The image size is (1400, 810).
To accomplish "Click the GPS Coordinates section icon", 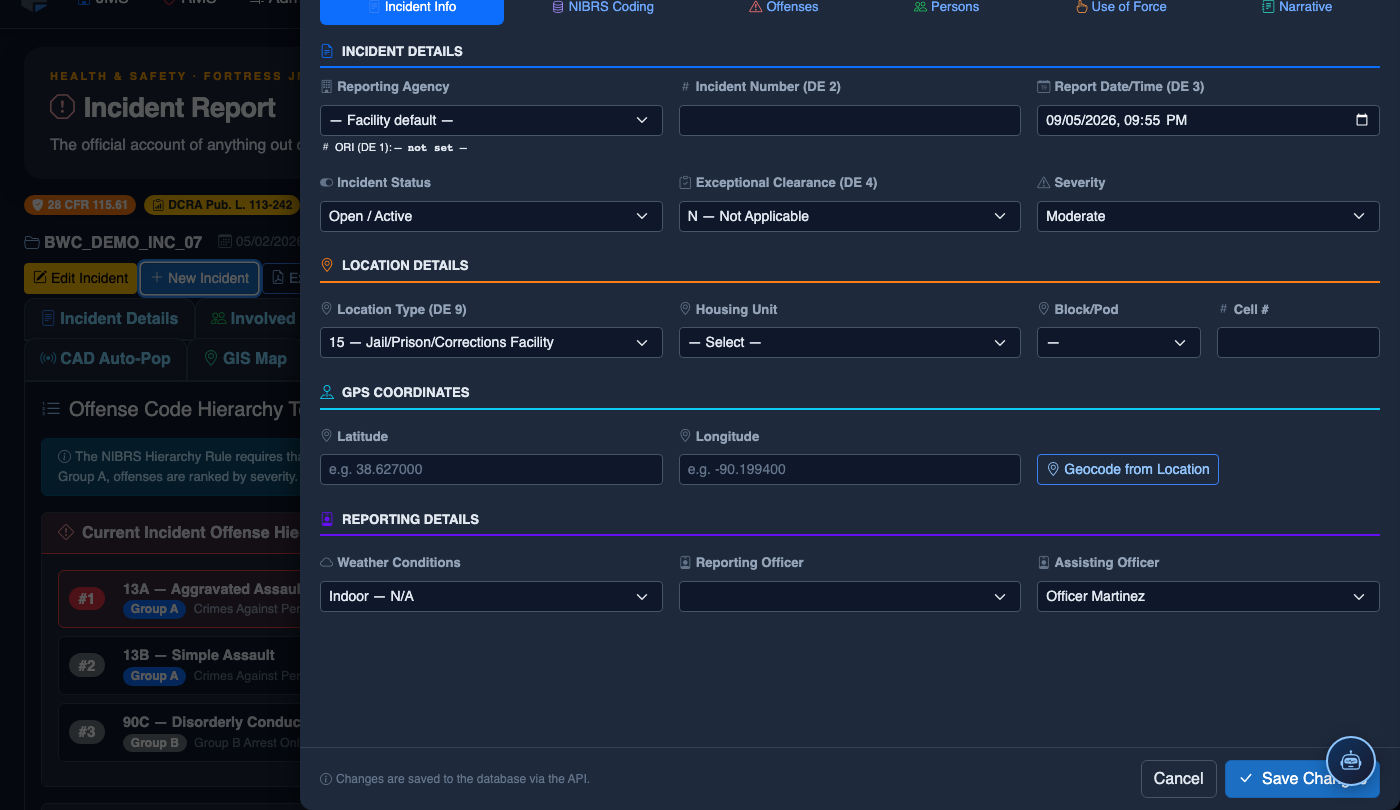I will tap(327, 392).
